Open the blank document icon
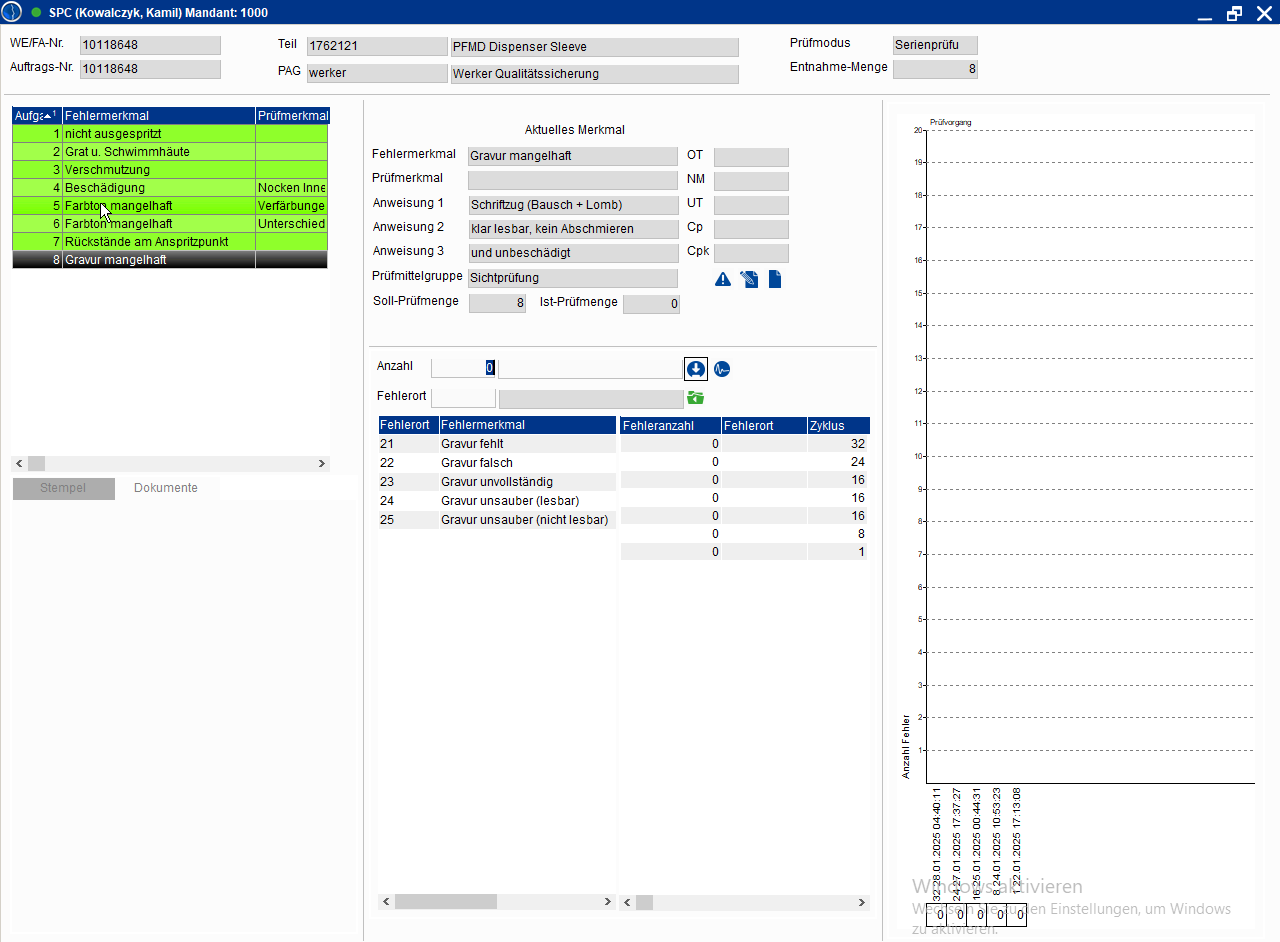Screen dimensions: 1280x942 pos(775,280)
